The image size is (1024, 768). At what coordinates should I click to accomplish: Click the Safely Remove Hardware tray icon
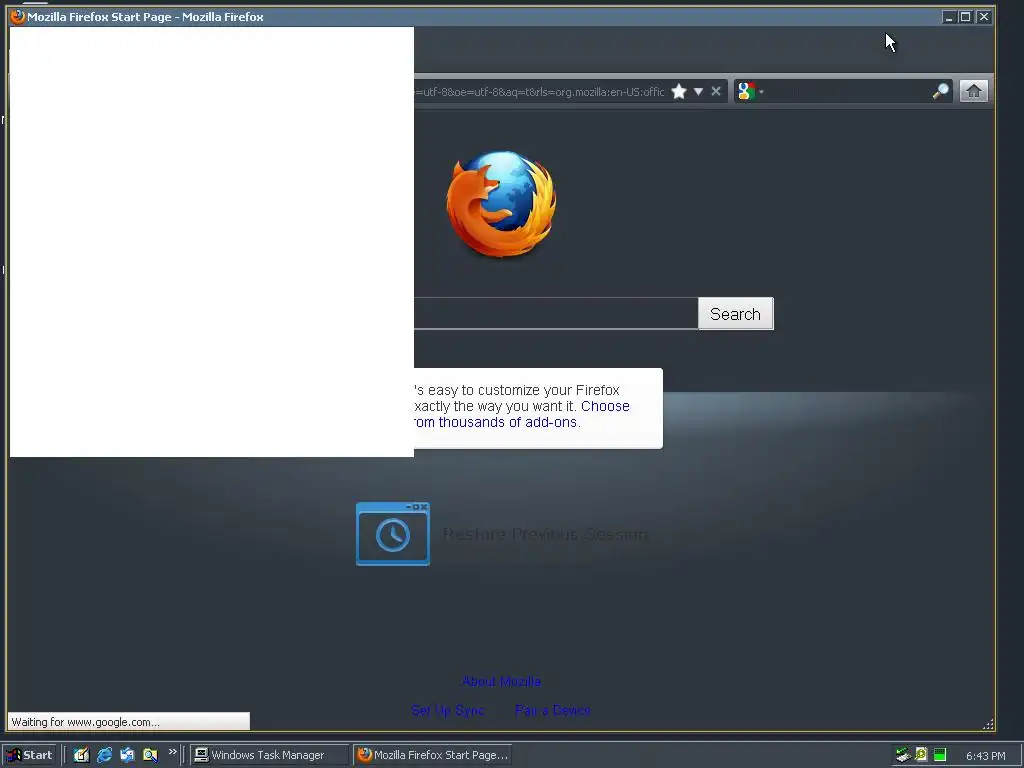tap(903, 755)
